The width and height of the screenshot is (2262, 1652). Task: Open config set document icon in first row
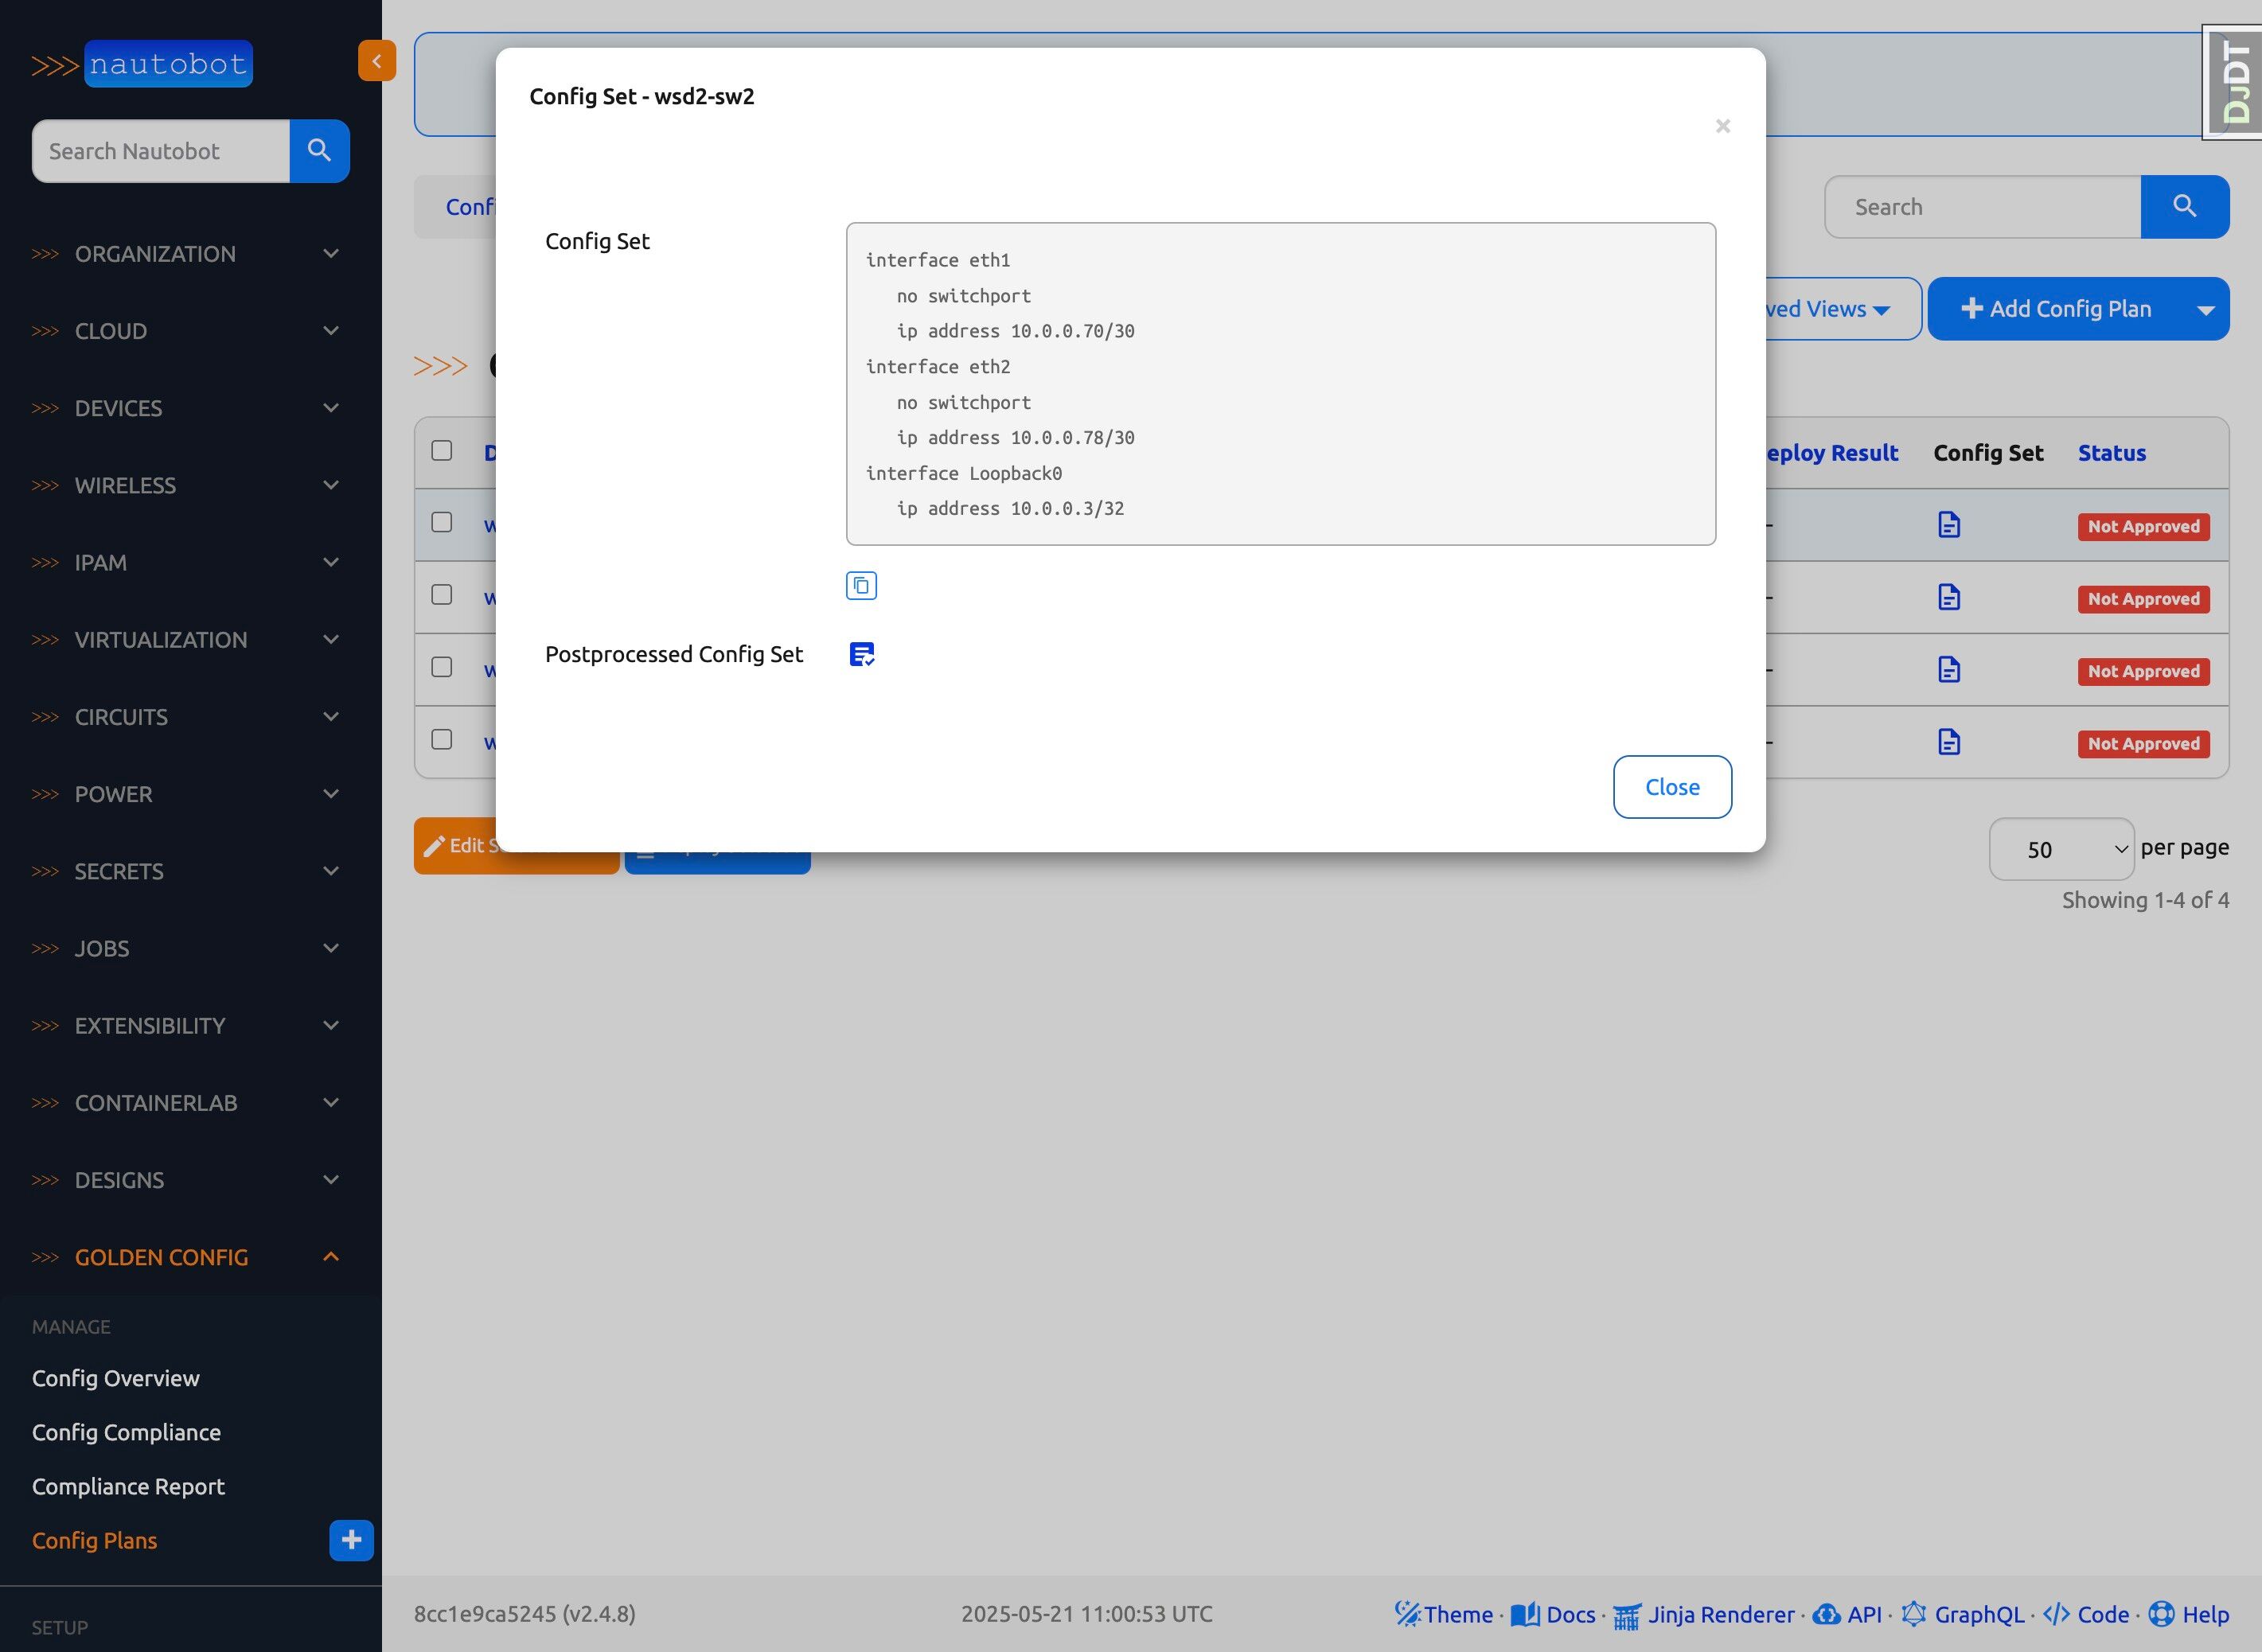coord(1948,525)
